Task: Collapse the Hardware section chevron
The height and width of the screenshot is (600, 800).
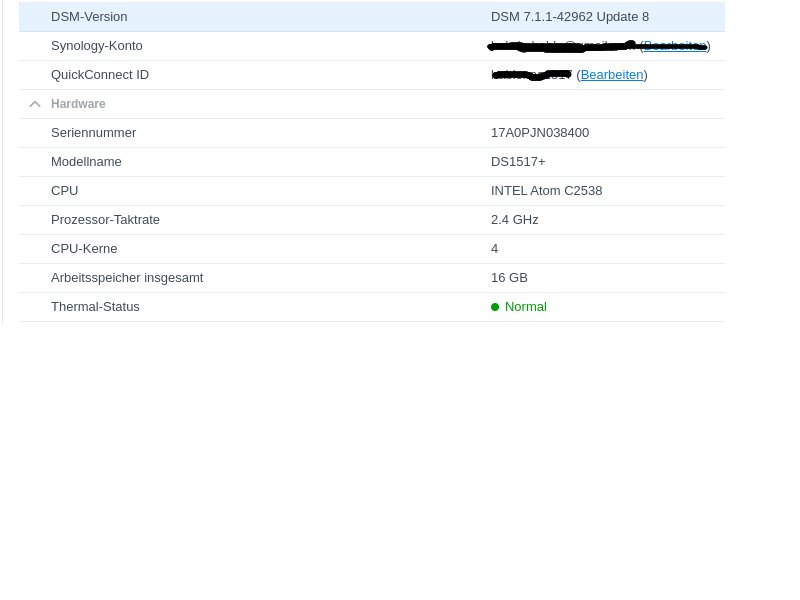Action: coord(35,104)
